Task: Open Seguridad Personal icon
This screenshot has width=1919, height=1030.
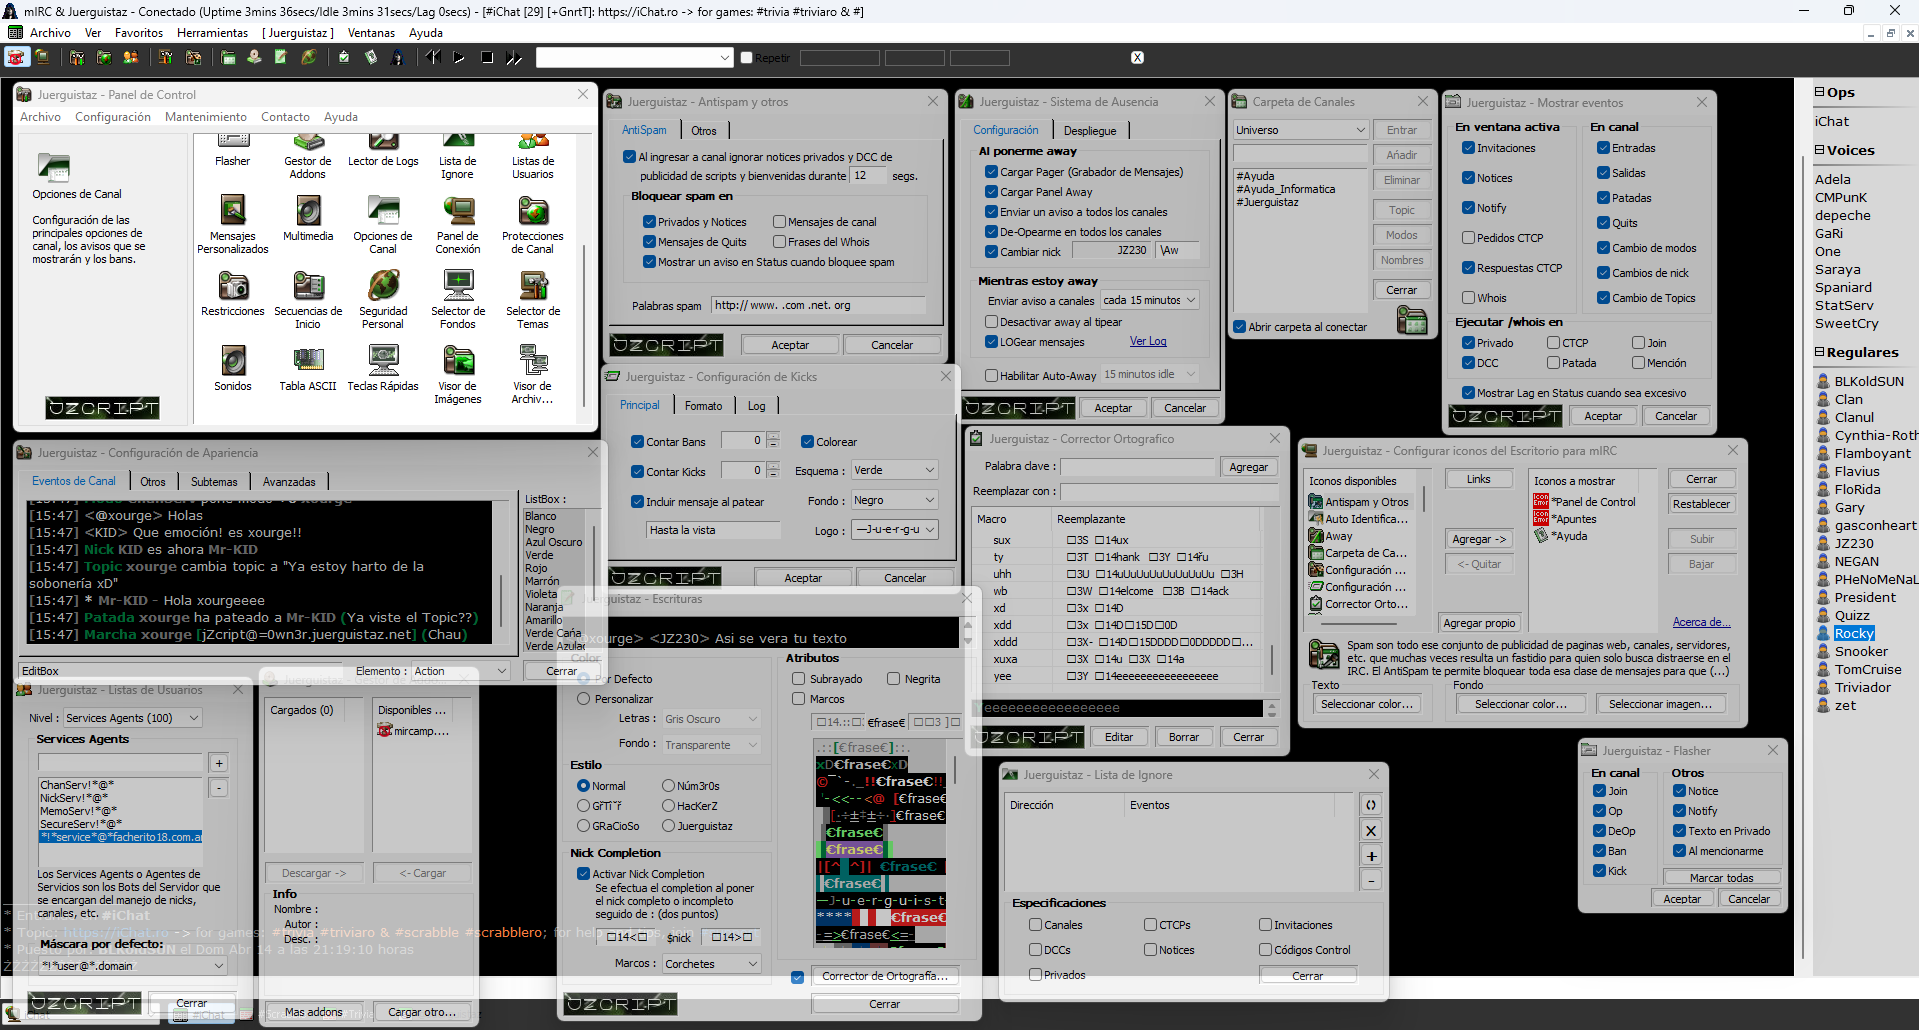Action: coord(383,299)
